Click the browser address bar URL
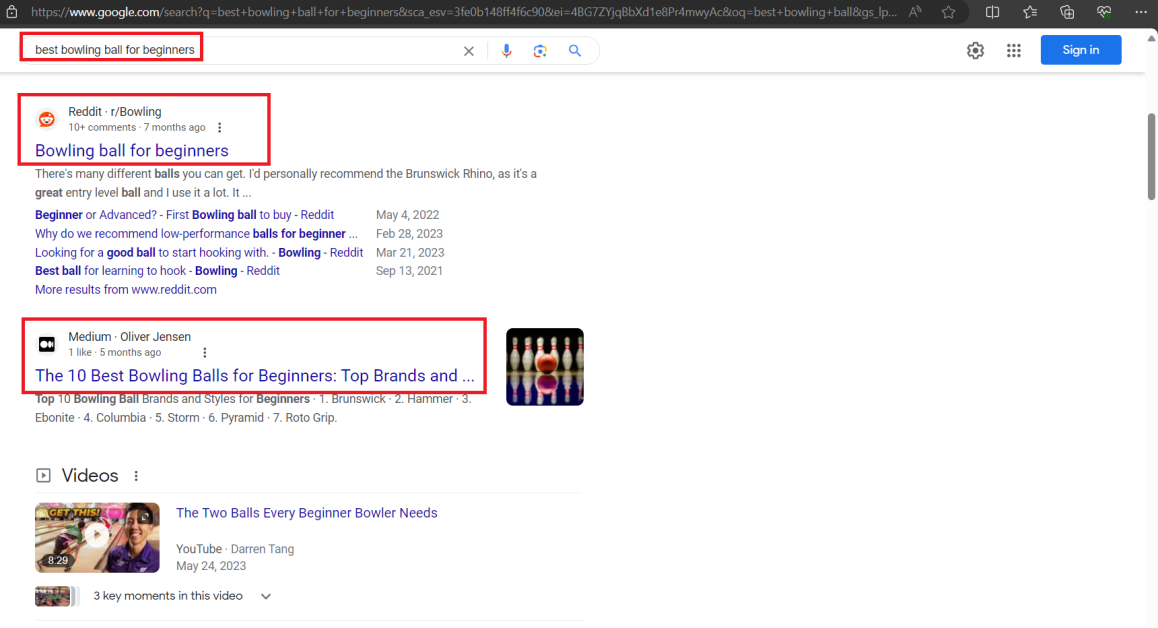The height and width of the screenshot is (628, 1158). [x=464, y=12]
